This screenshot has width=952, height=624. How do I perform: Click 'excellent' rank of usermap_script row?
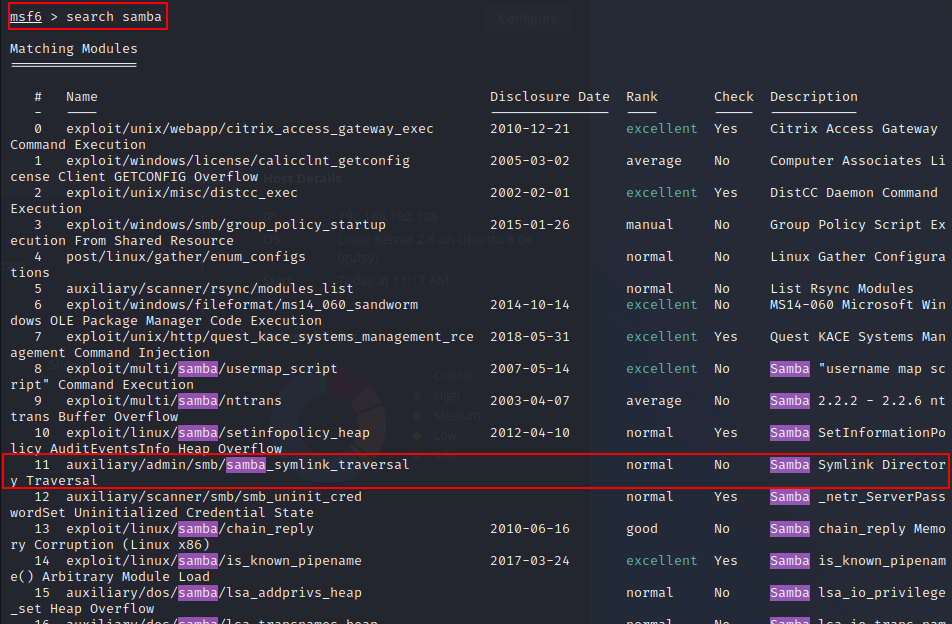662,368
